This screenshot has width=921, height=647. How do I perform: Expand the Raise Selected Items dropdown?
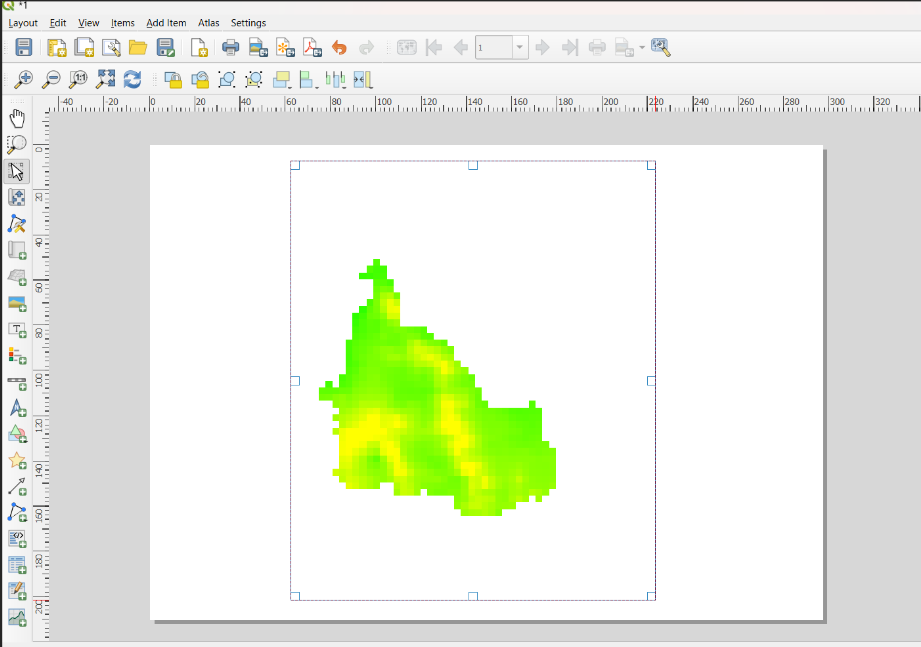(x=290, y=87)
